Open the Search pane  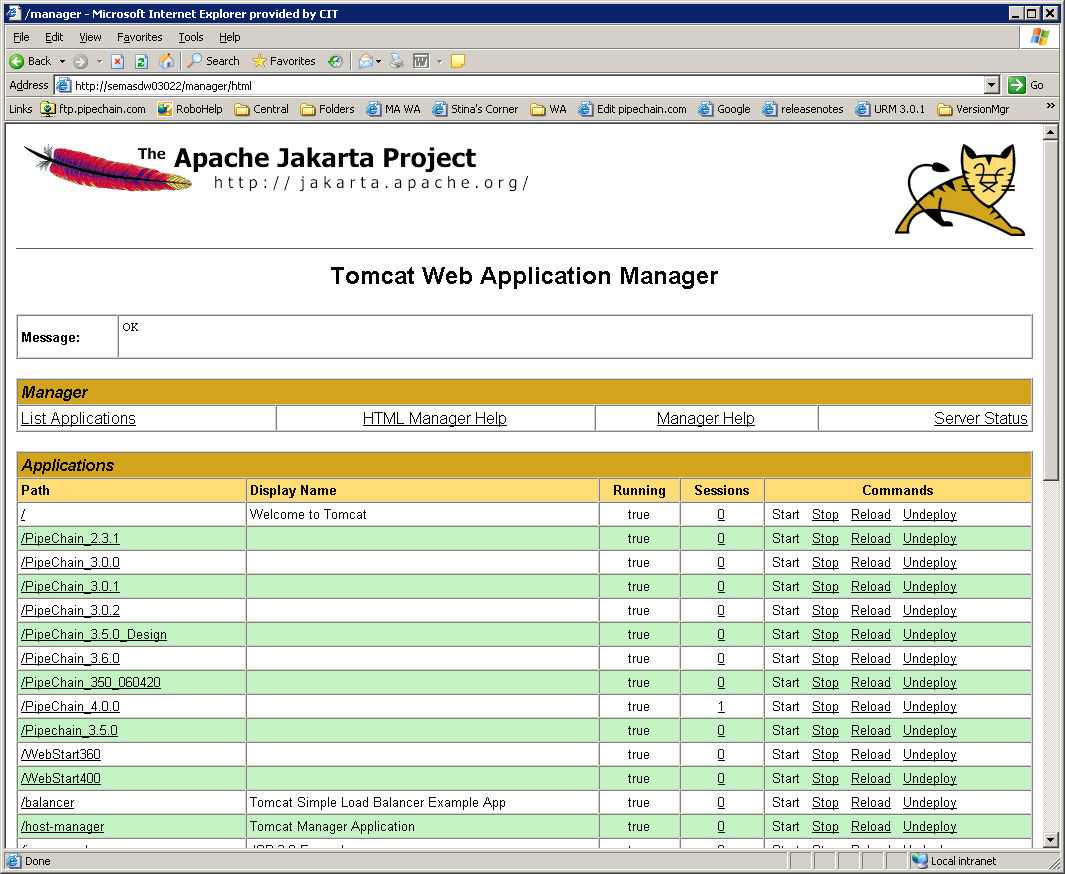tap(214, 61)
